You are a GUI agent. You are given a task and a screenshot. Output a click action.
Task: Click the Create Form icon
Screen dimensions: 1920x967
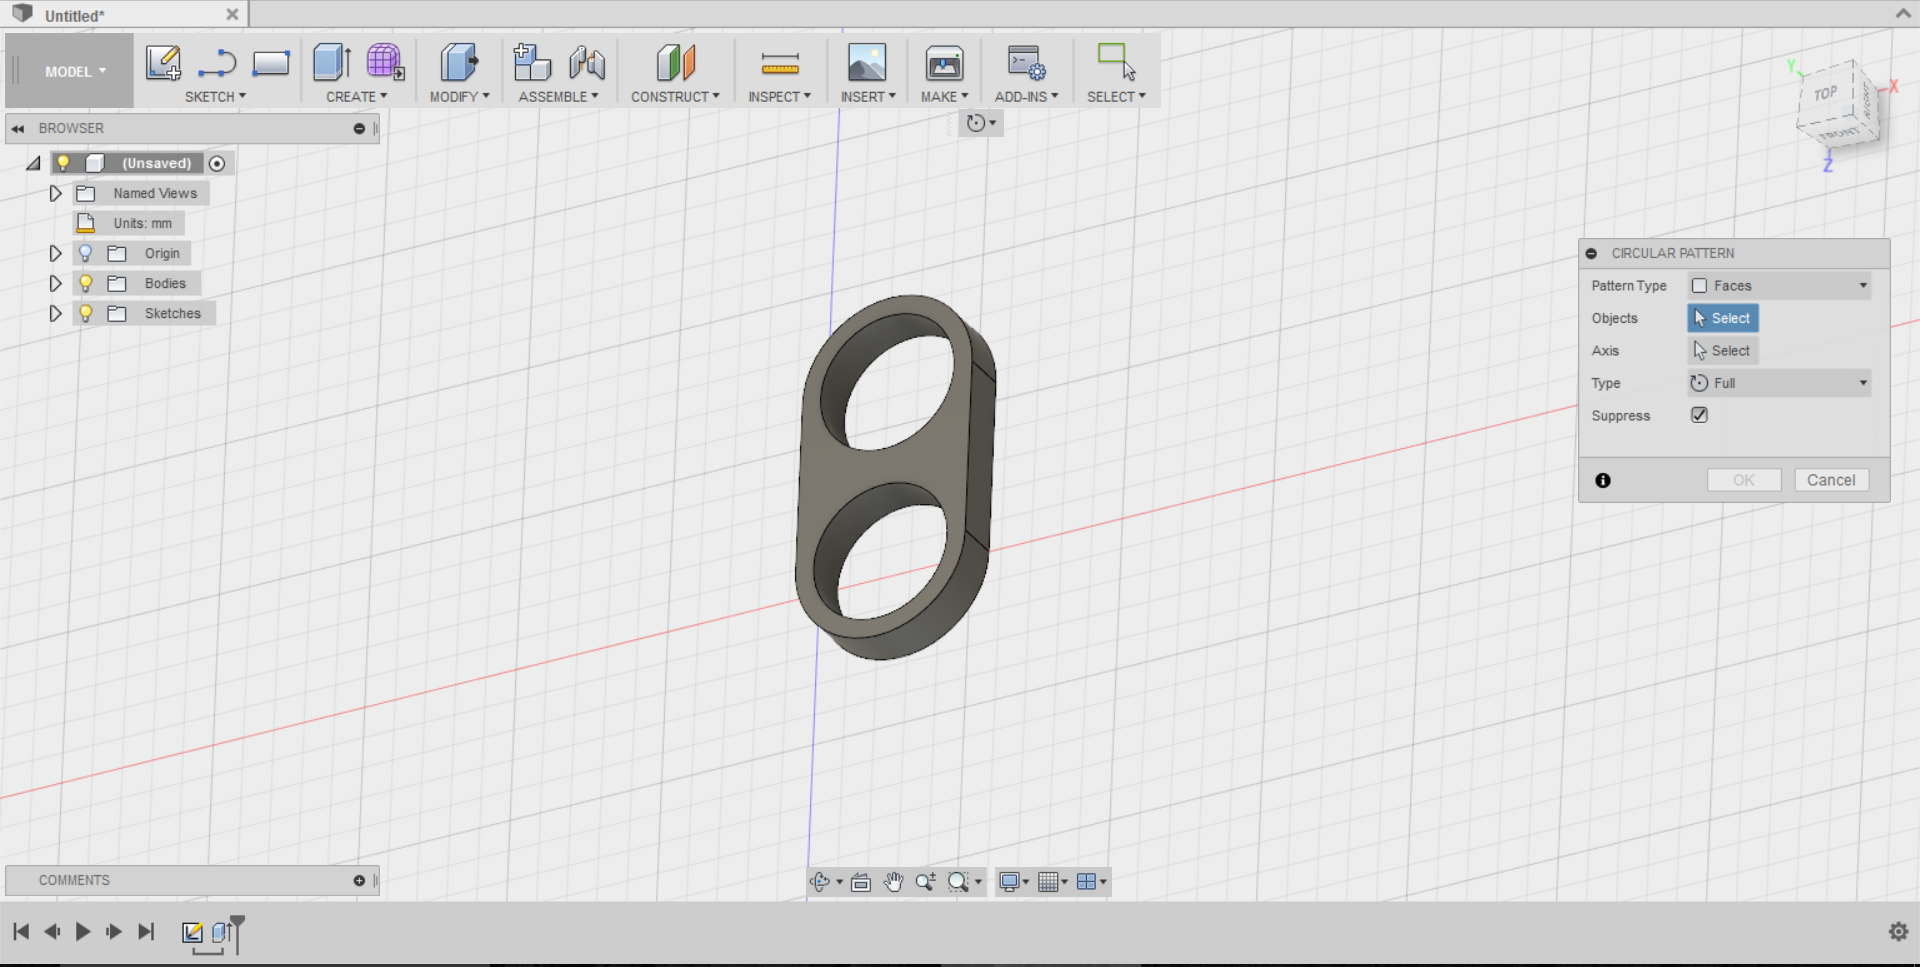tap(385, 63)
